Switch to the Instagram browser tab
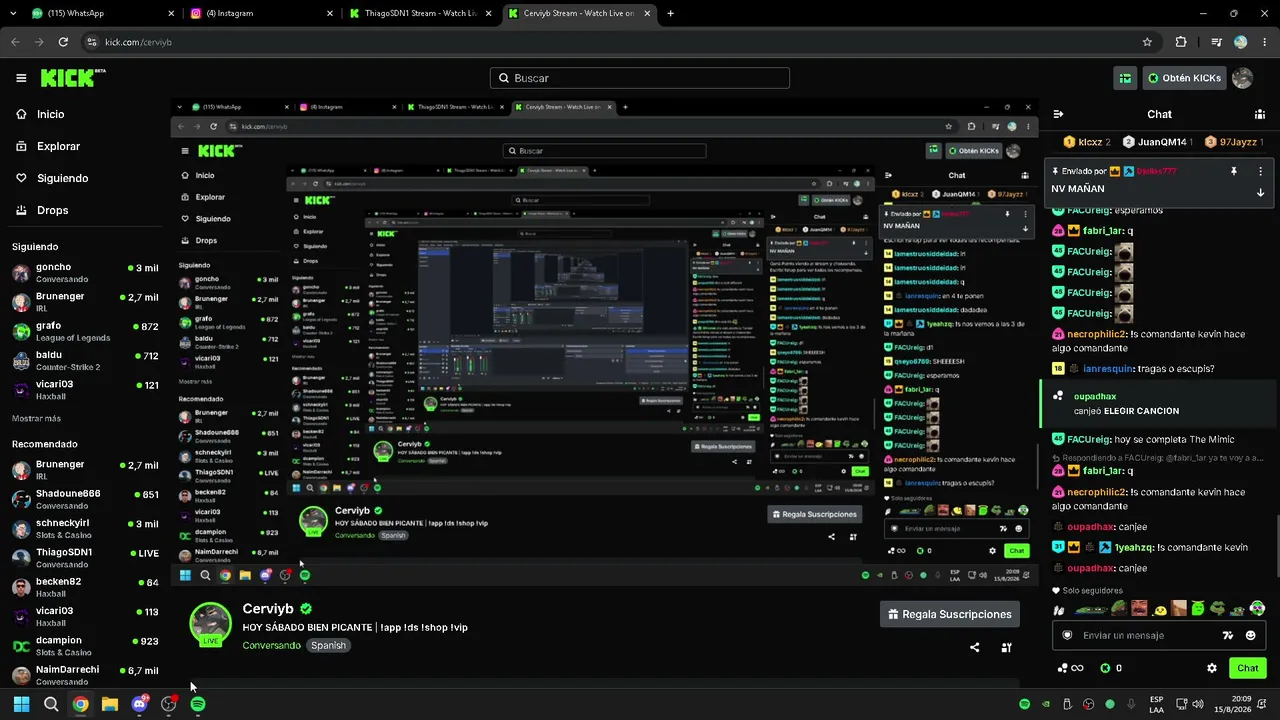The height and width of the screenshot is (720, 1280). [x=261, y=14]
